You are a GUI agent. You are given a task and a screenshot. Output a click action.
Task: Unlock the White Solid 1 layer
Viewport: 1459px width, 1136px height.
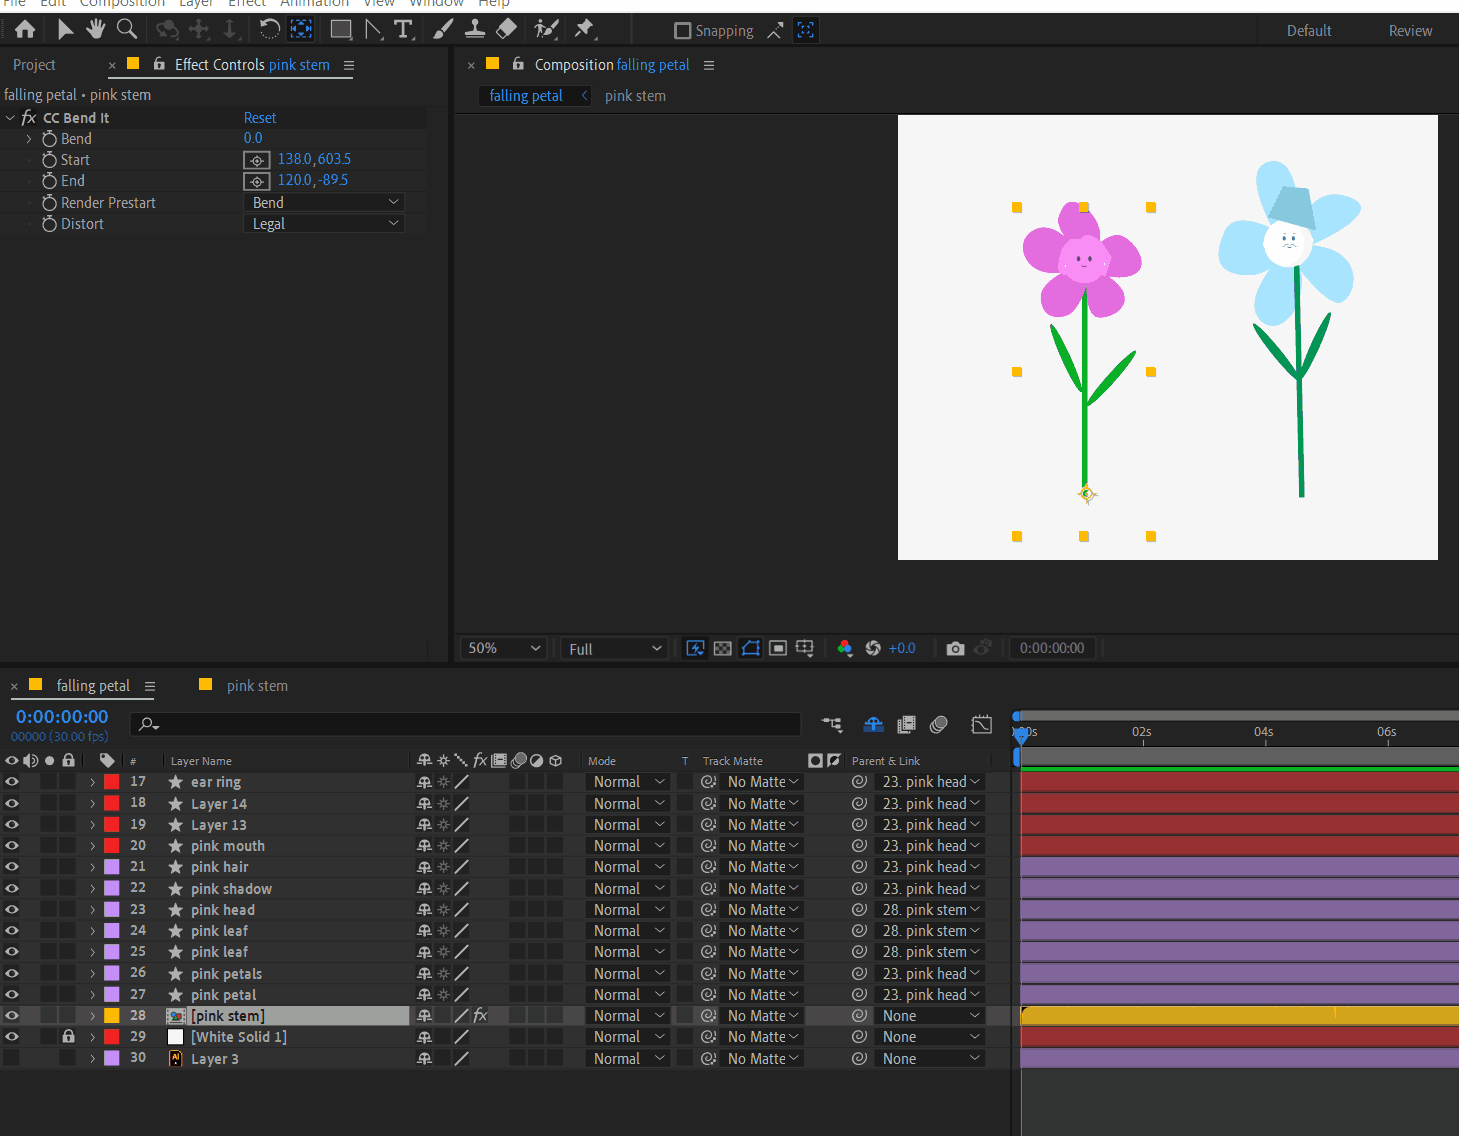(68, 1037)
